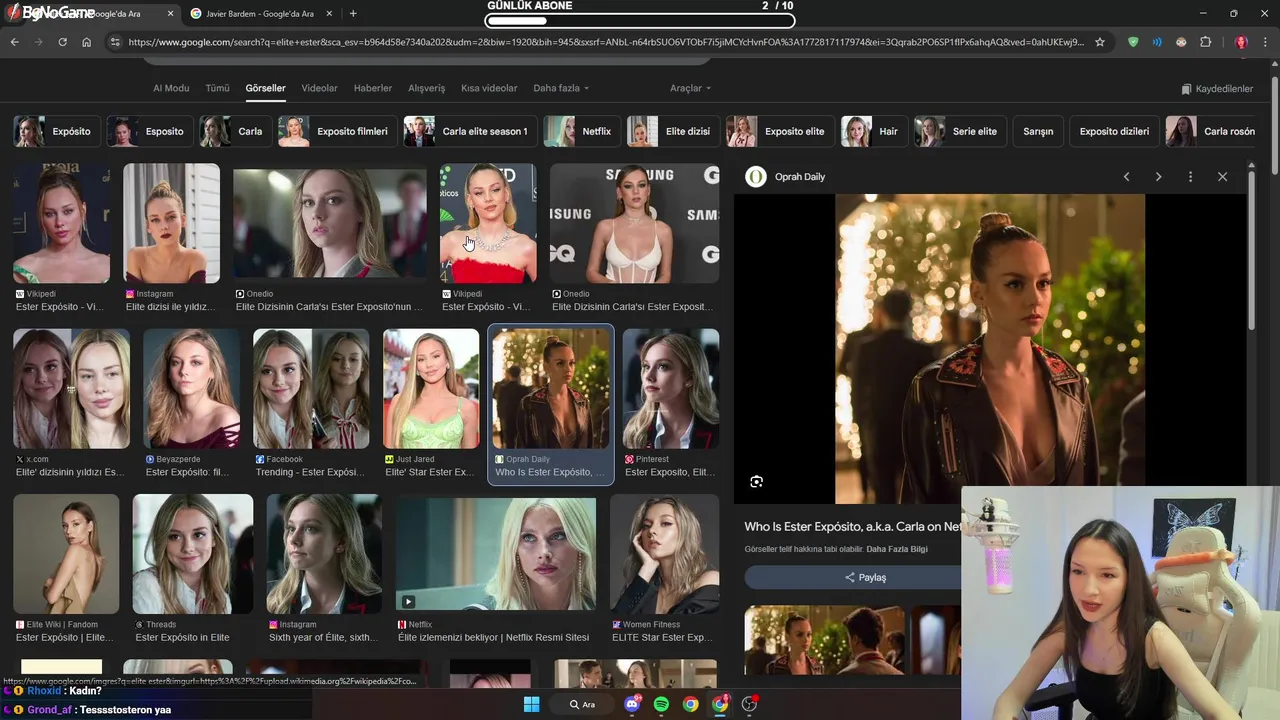Filter by Carla elite season 1 chip
1280x720 pixels.
tap(470, 131)
